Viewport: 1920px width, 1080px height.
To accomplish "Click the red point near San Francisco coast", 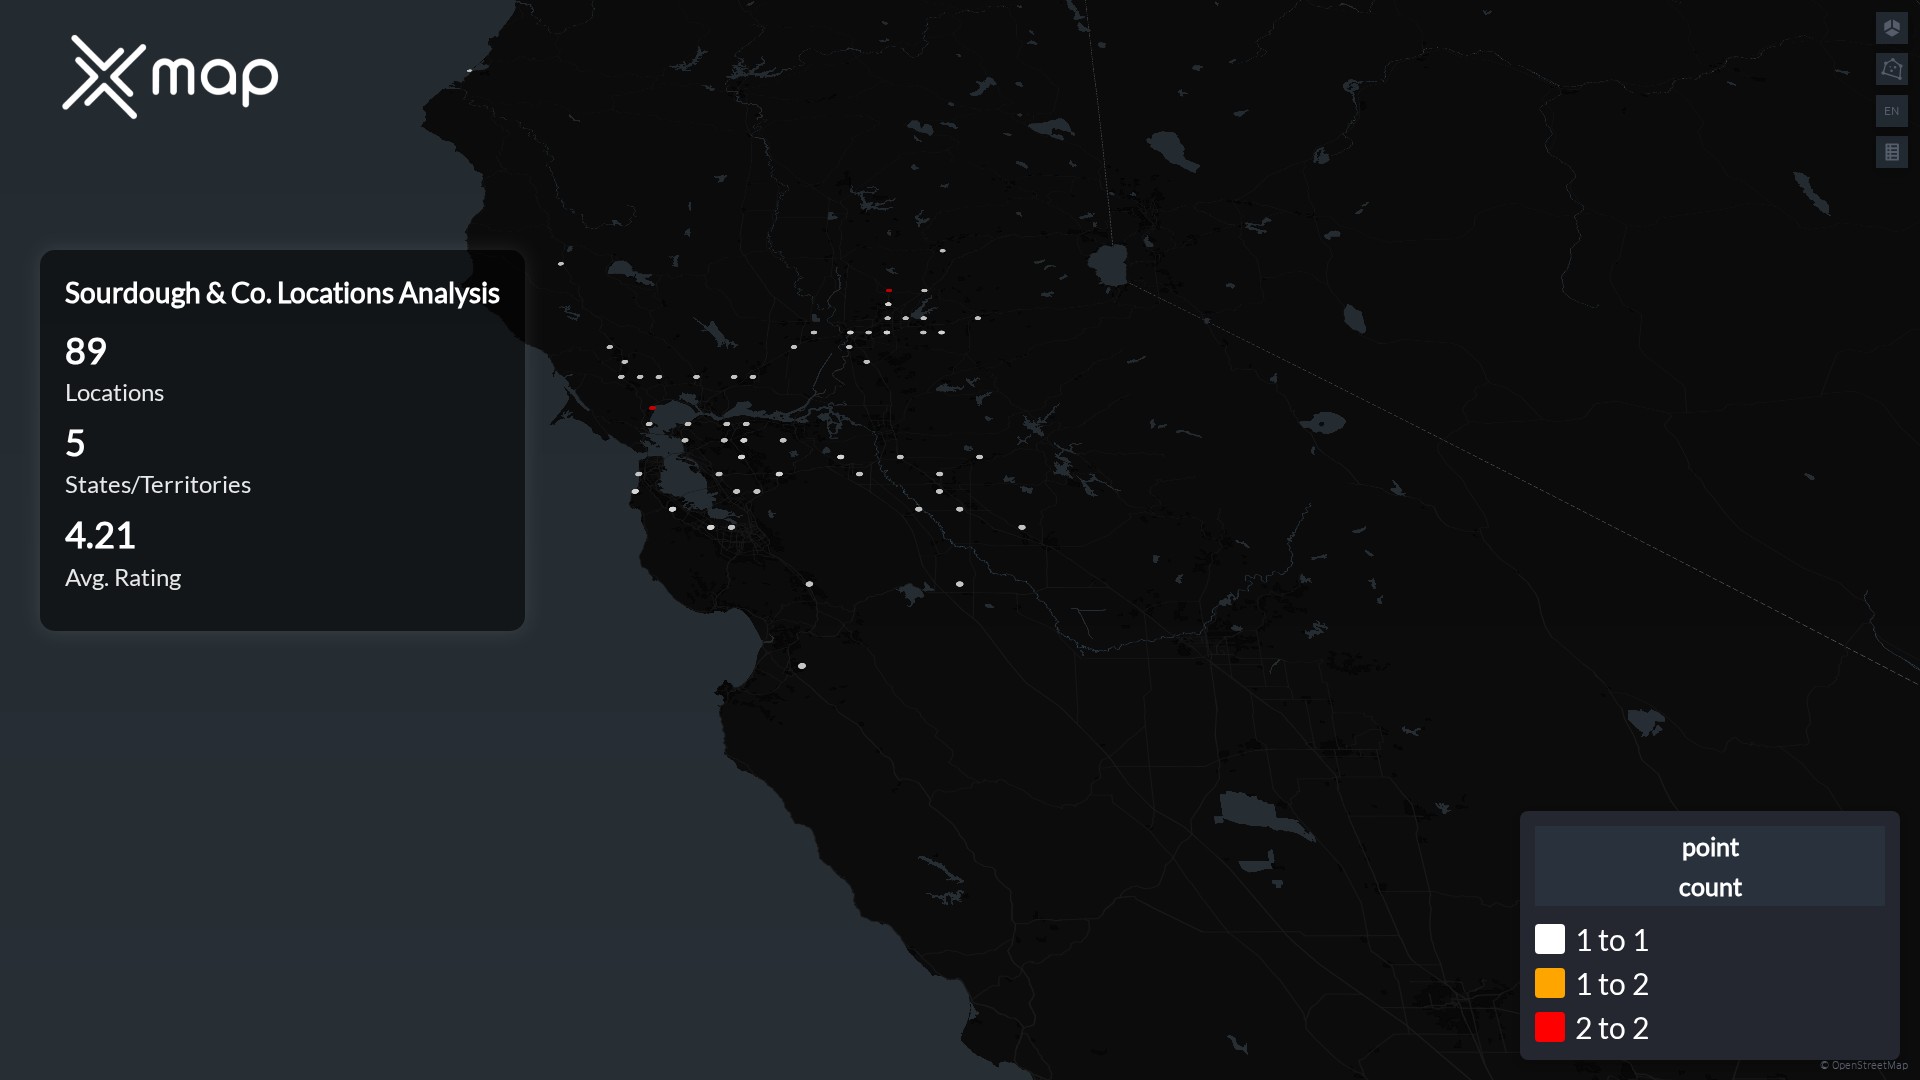I will (x=652, y=408).
